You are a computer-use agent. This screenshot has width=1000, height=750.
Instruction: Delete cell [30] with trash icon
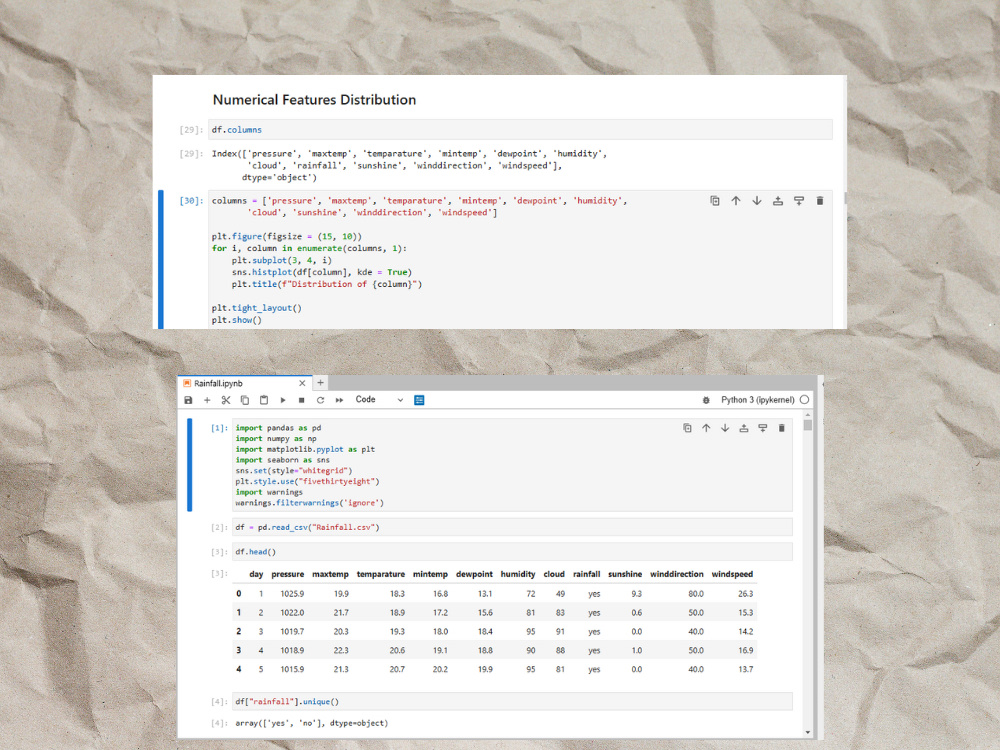coord(820,201)
